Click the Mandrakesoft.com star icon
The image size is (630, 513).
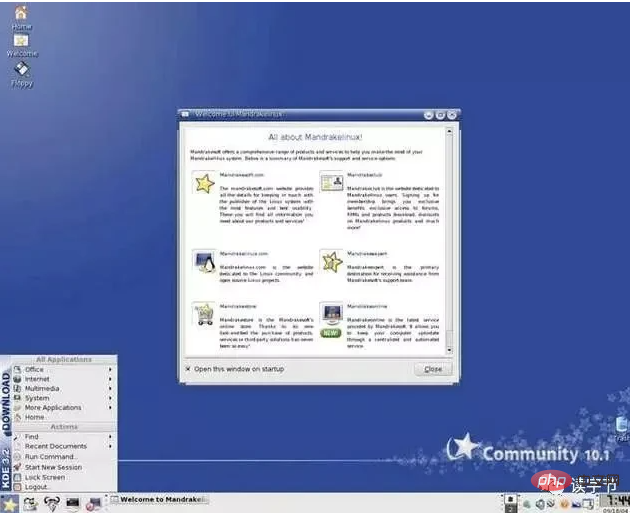(x=204, y=184)
